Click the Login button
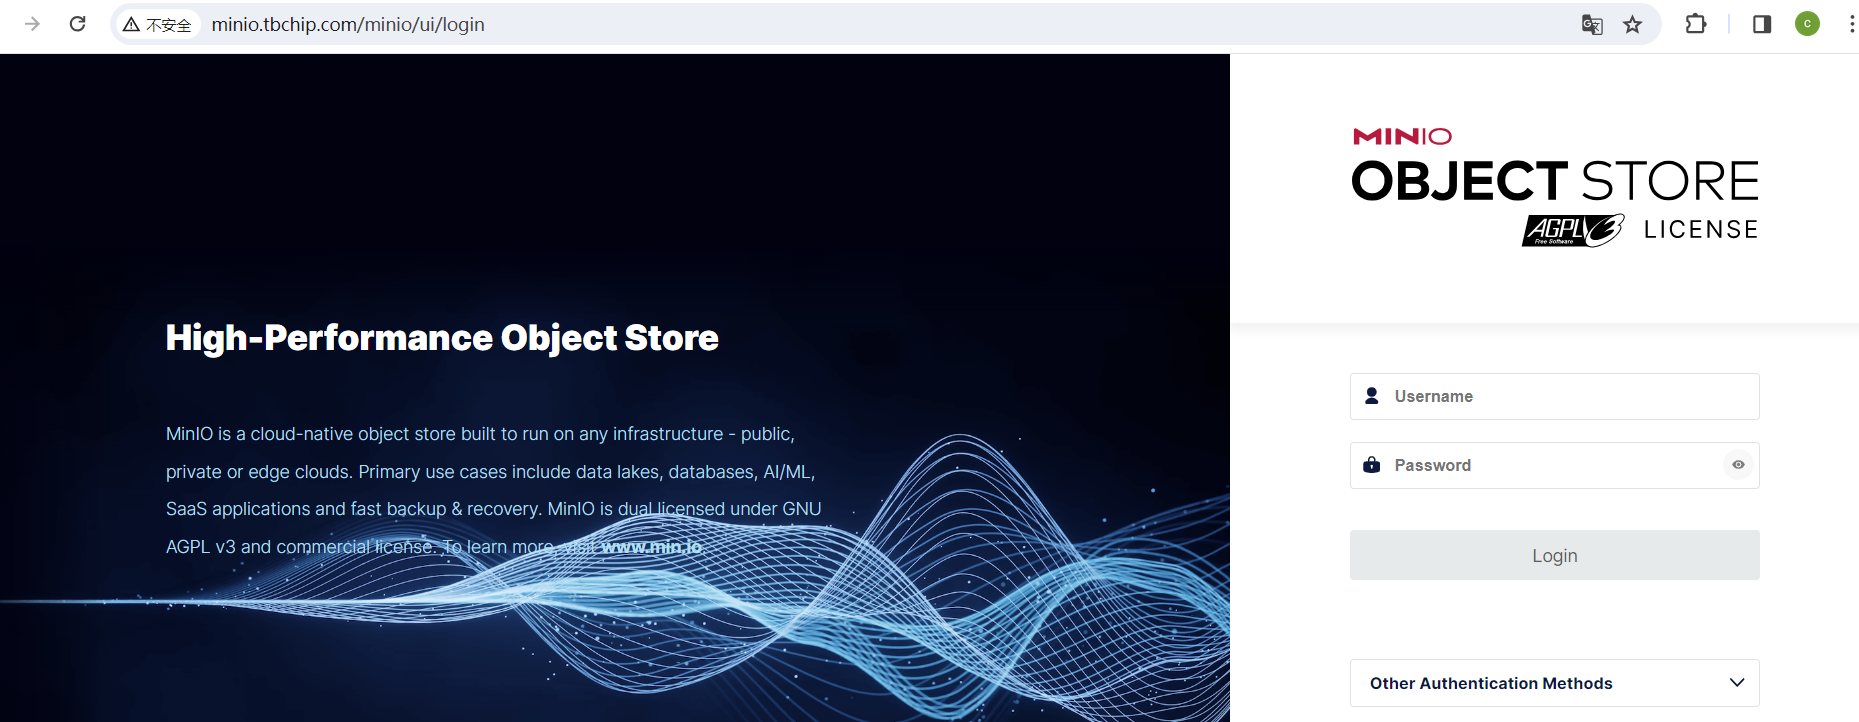 pyautogui.click(x=1555, y=555)
